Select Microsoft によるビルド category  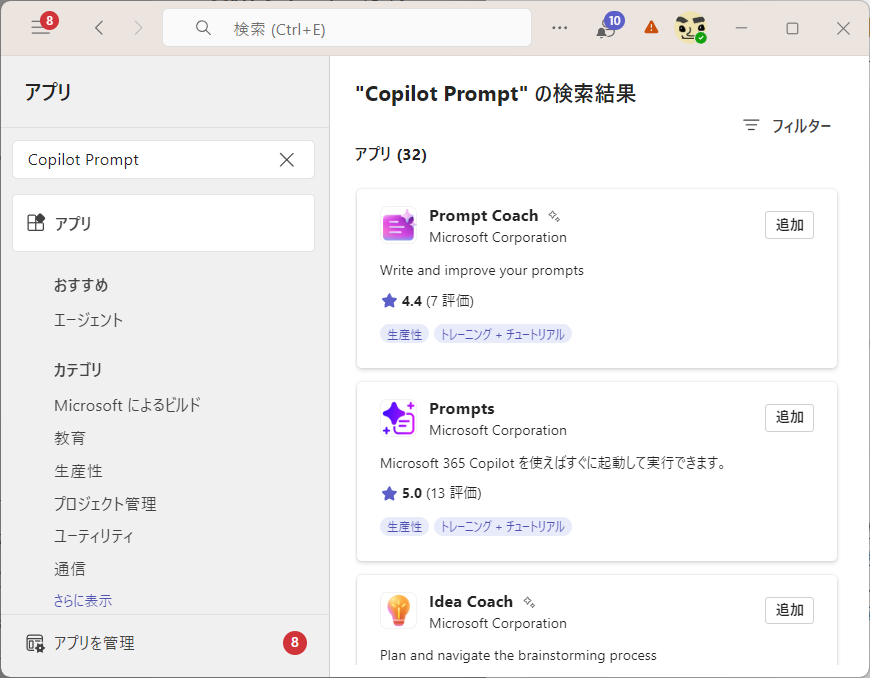click(127, 406)
